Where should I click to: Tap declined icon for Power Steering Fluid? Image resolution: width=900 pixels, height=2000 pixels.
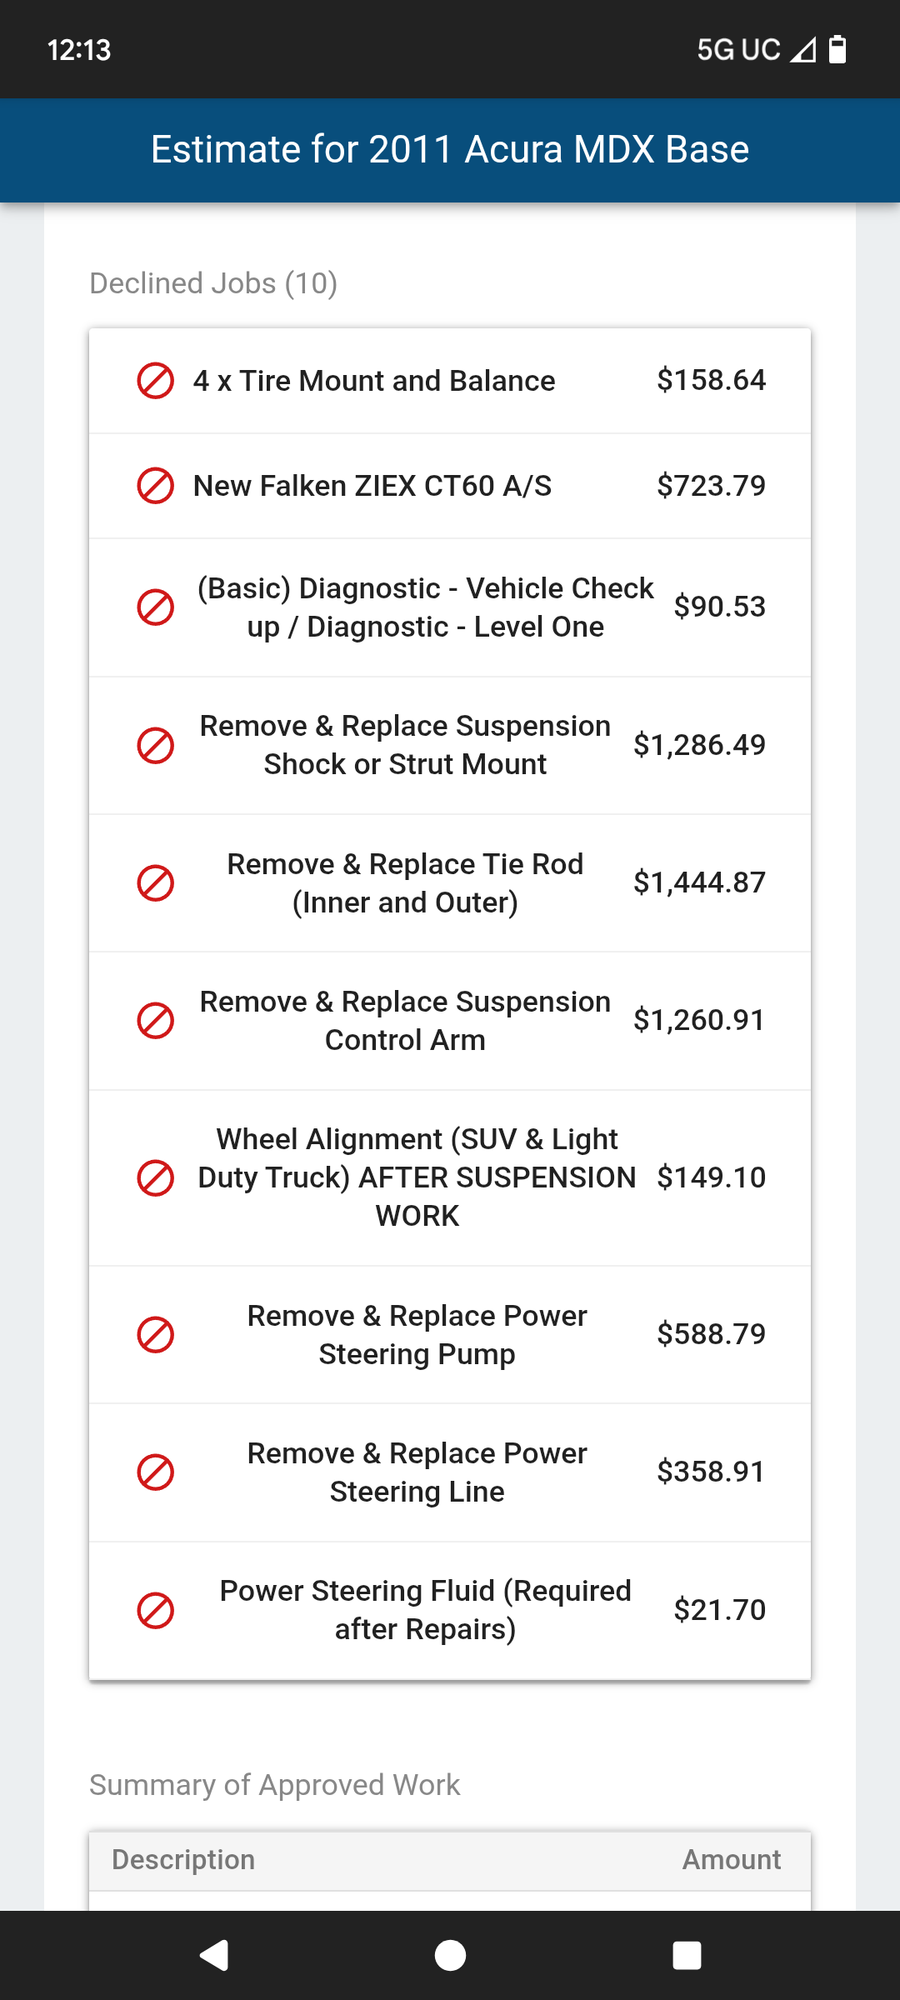(155, 1610)
